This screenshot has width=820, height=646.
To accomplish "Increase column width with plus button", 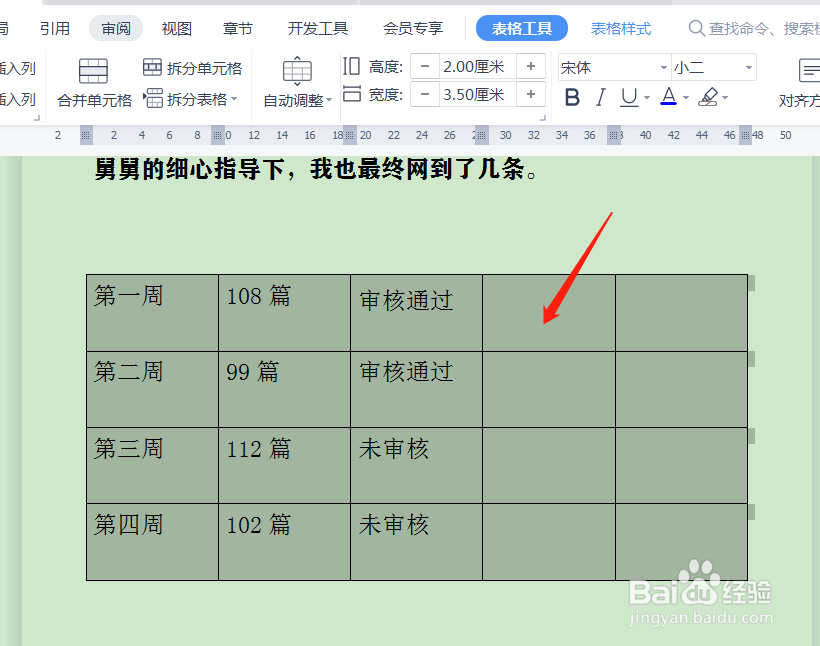I will click(531, 94).
